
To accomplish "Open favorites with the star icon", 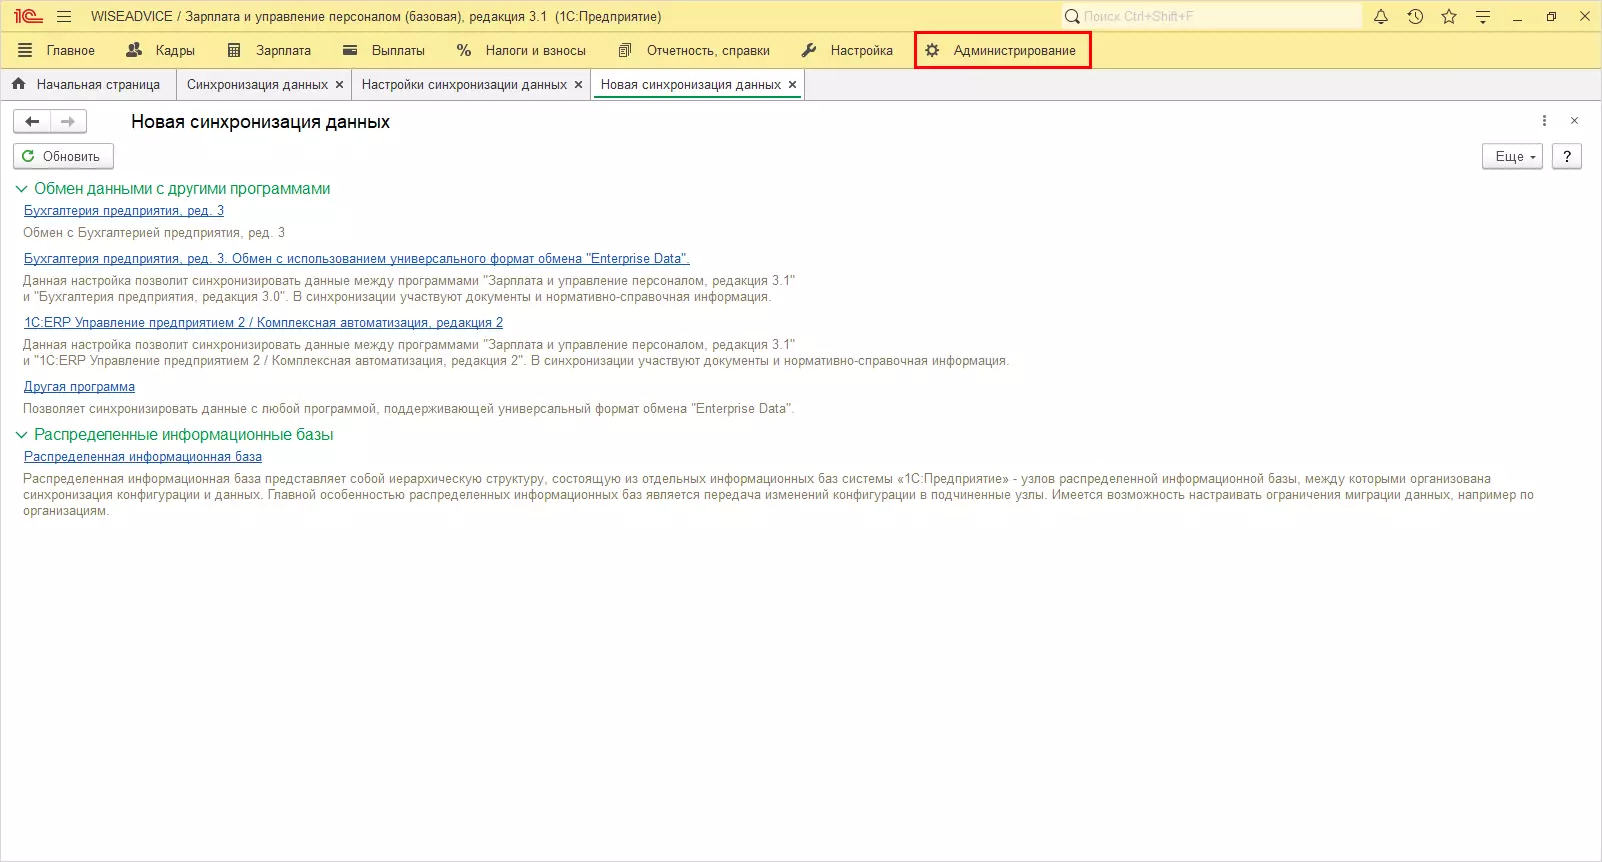I will point(1449,16).
